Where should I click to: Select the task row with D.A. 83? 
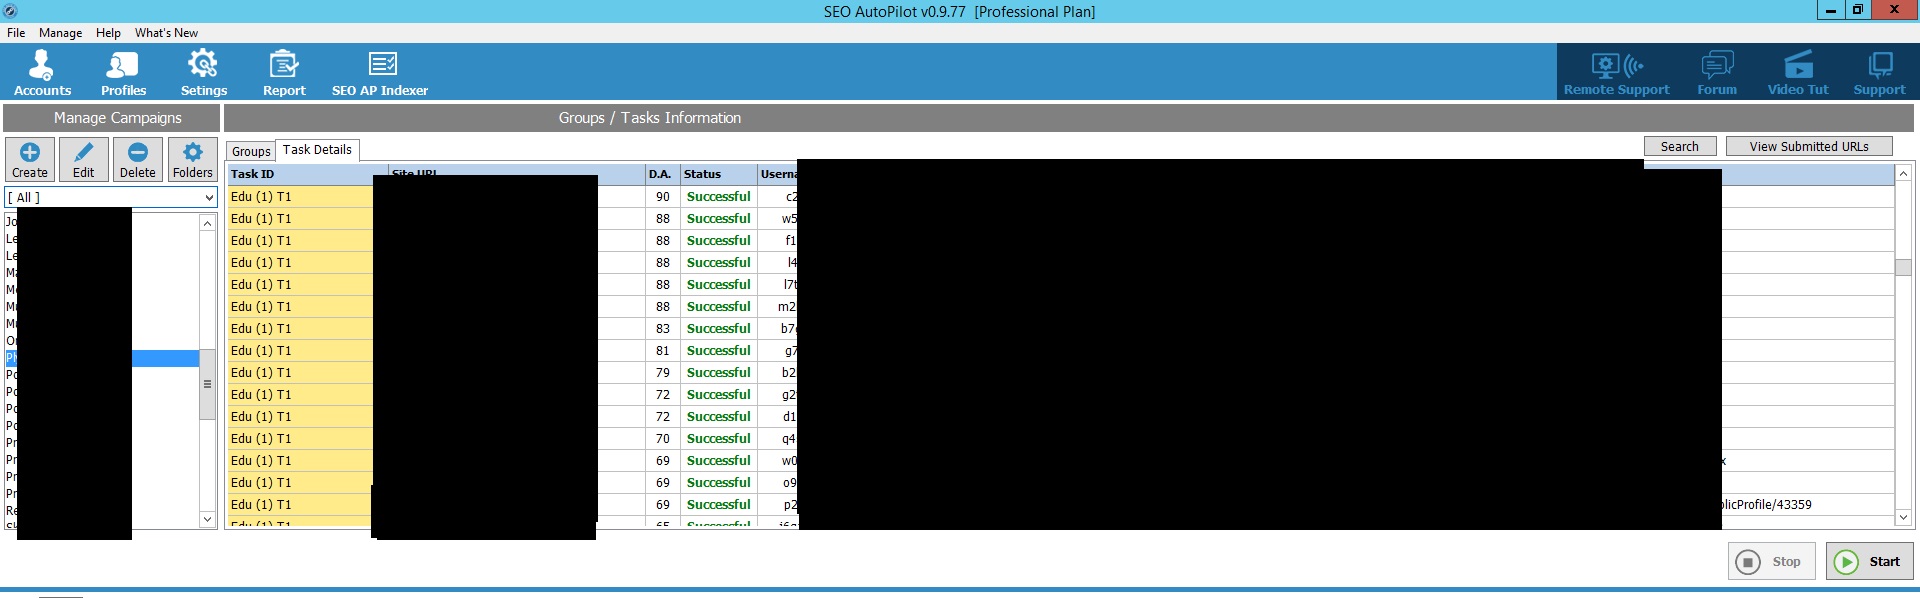pyautogui.click(x=1060, y=329)
